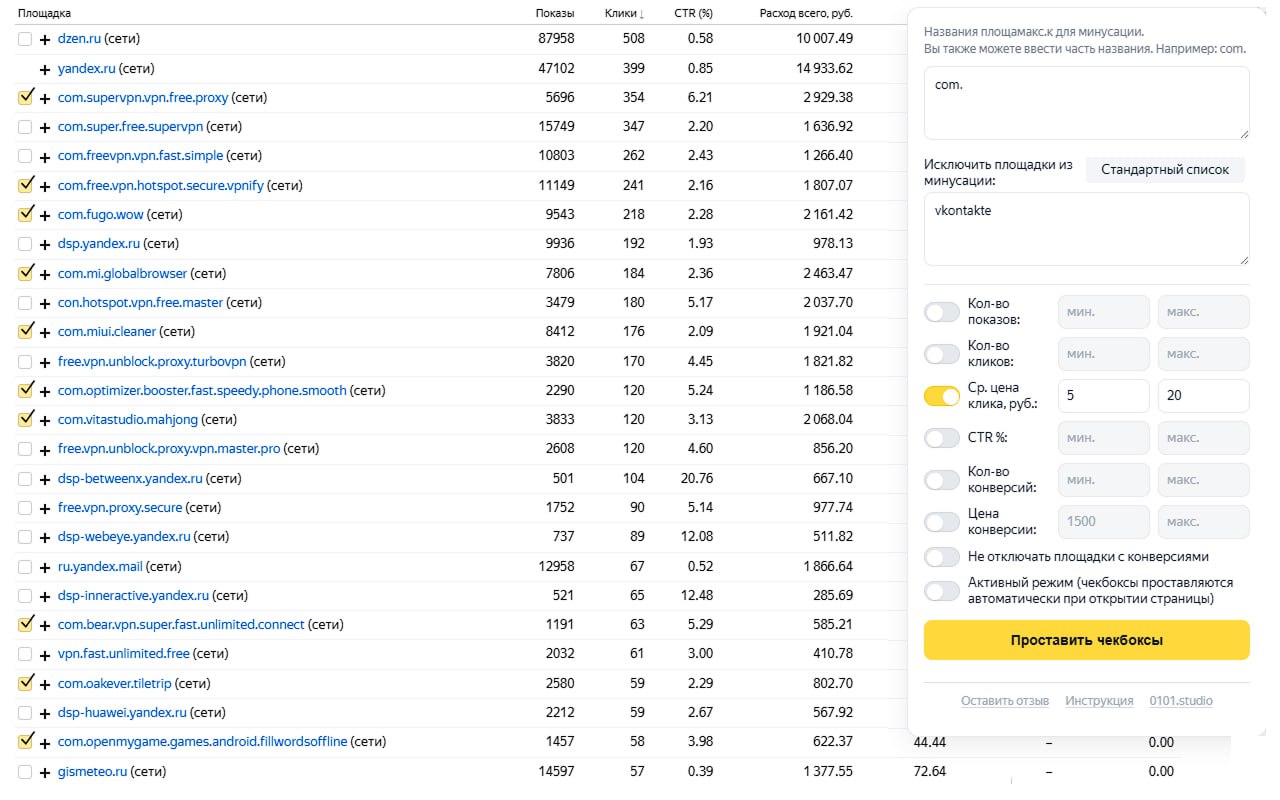Click the 87958 impressions value
1280x800 pixels.
[x=556, y=39]
